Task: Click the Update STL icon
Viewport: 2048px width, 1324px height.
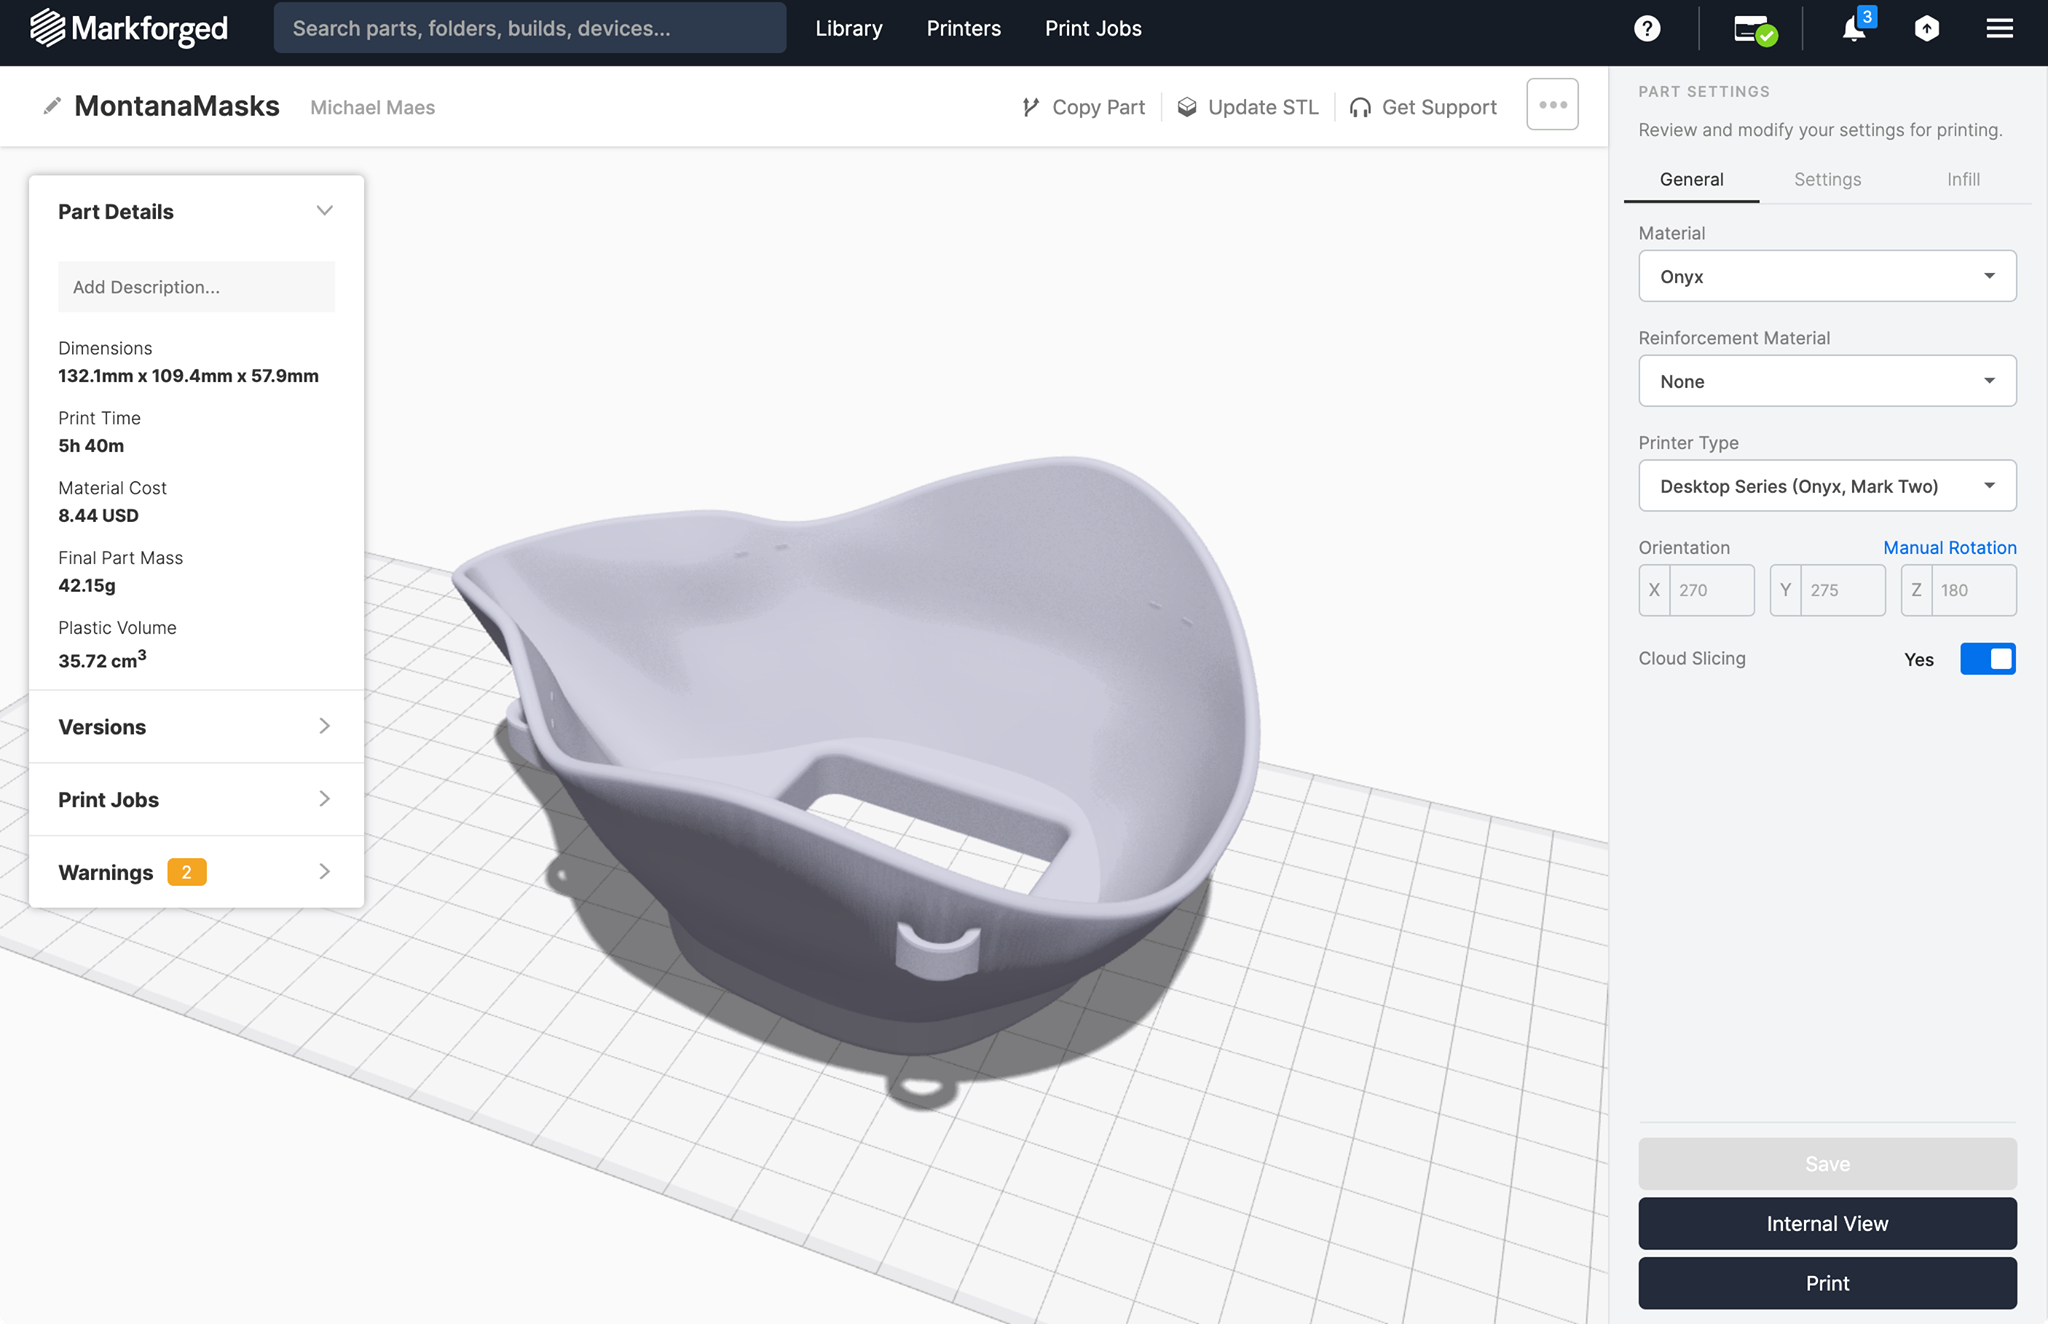Action: (x=1187, y=107)
